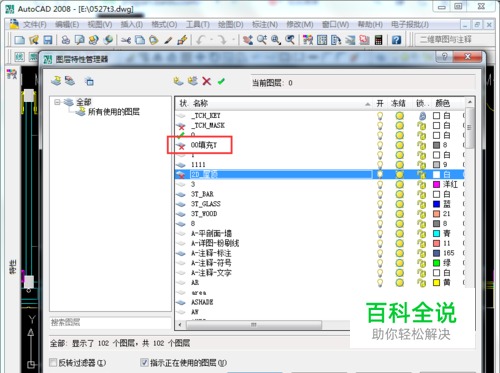This screenshot has height=373, width=500.
Task: Toggle lock icon for 3T_WOOD layer
Action: point(422,214)
